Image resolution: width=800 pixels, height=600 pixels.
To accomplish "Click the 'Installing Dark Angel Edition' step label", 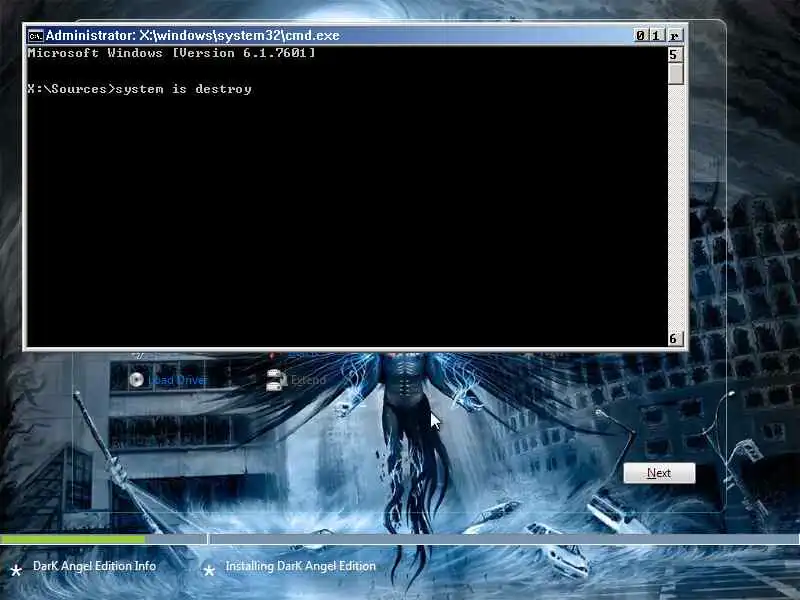I will (x=301, y=566).
